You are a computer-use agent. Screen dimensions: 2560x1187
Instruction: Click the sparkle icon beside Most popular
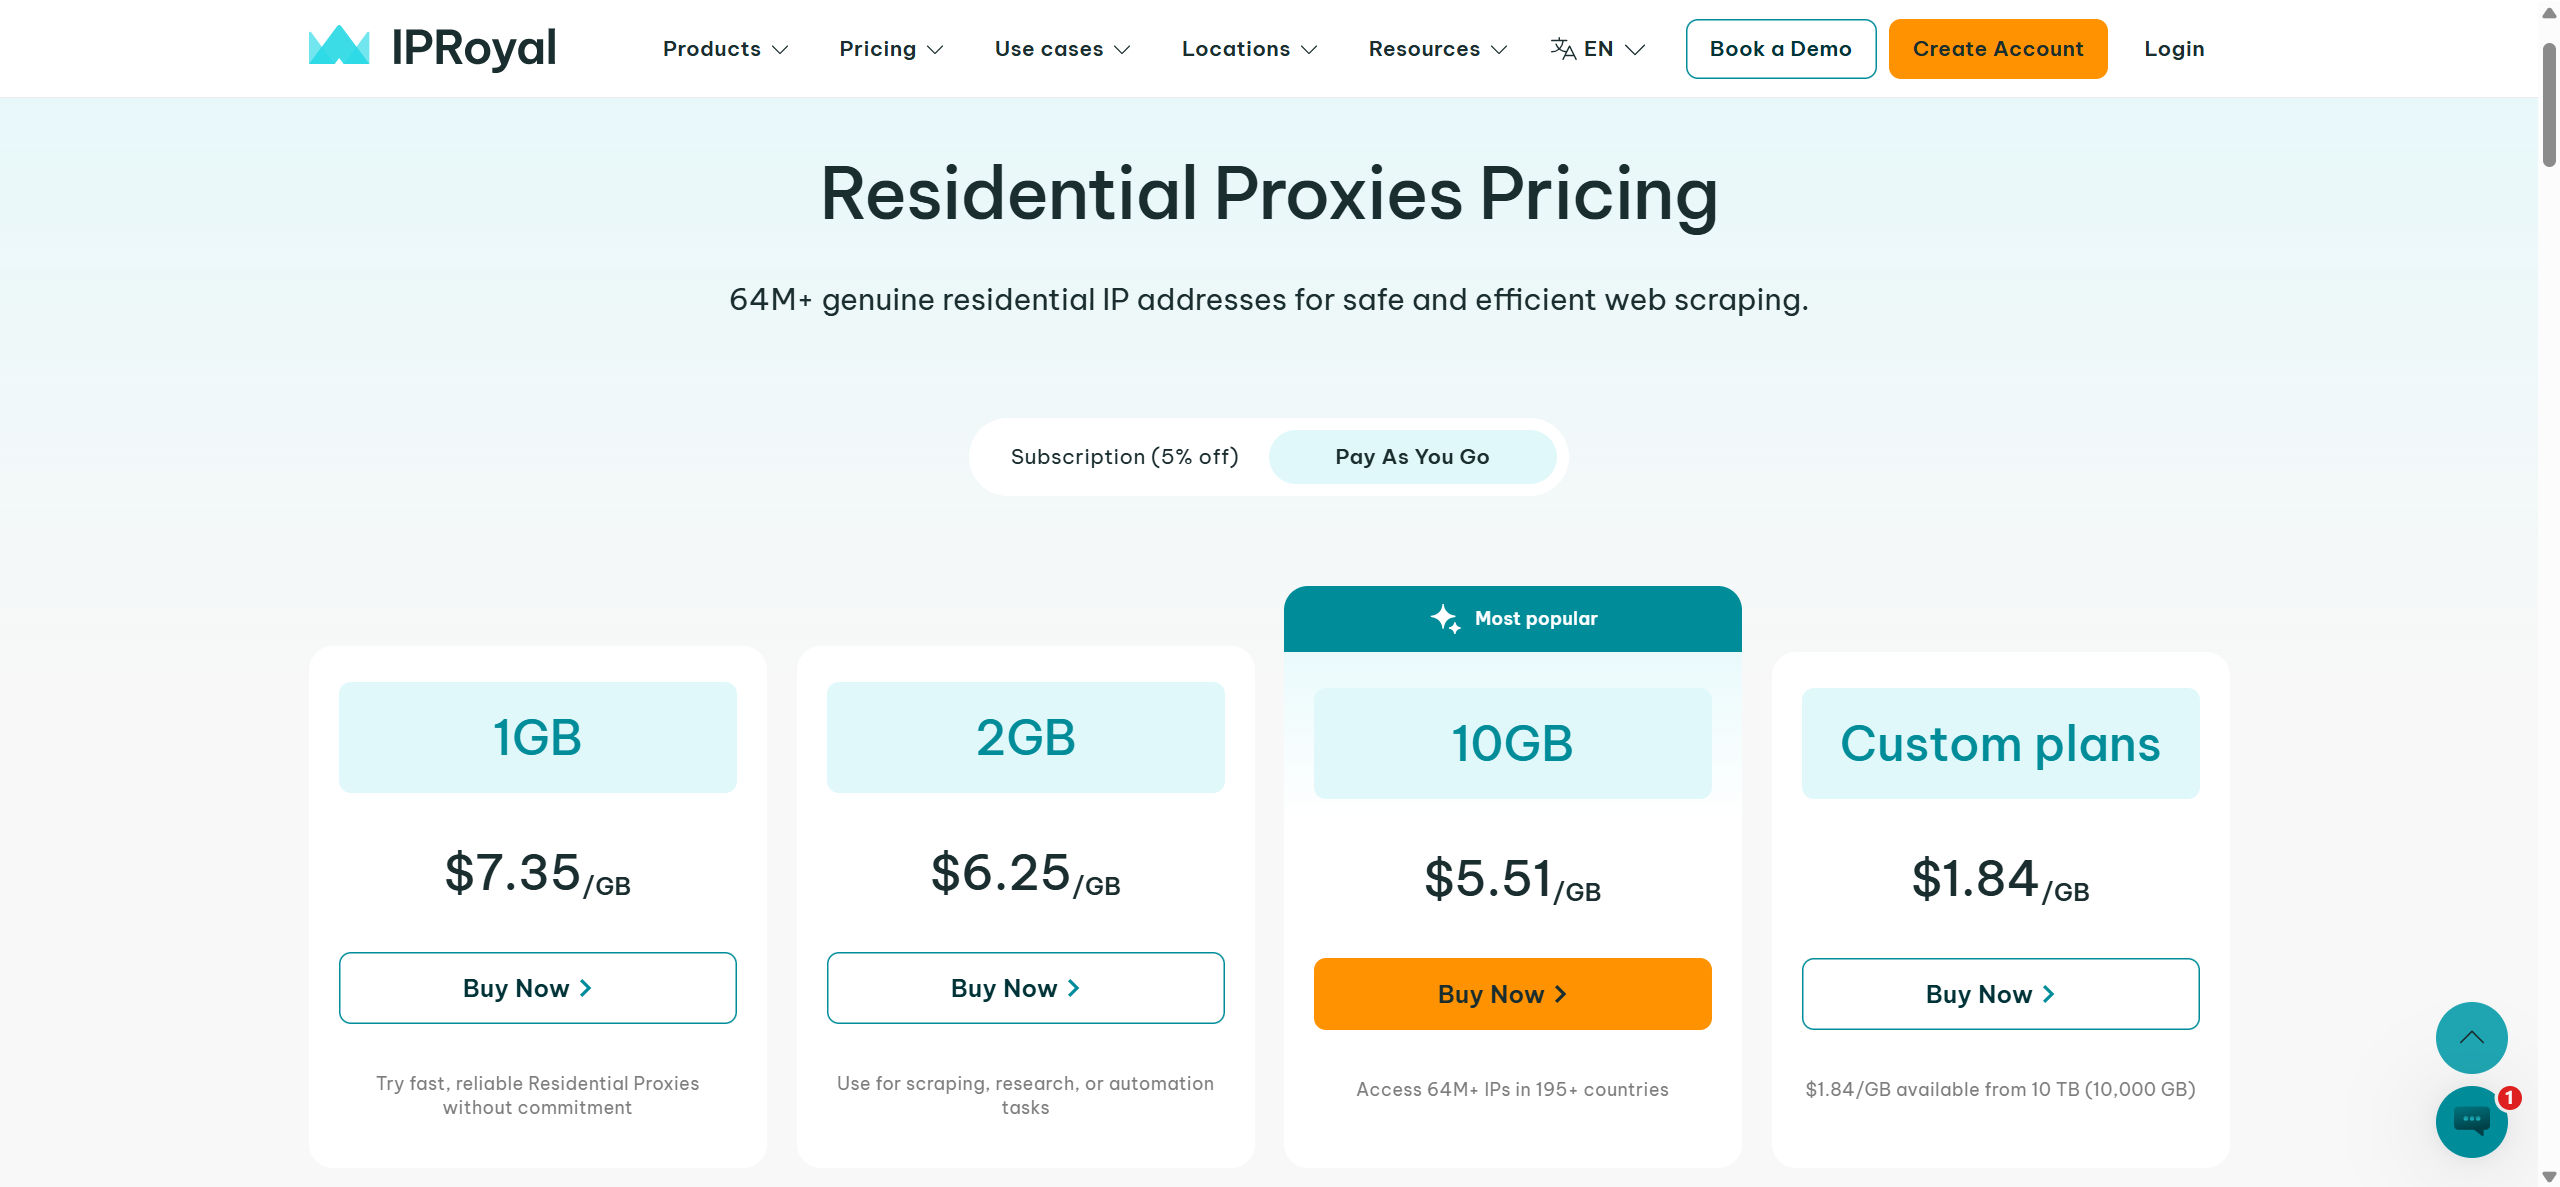[x=1445, y=618]
